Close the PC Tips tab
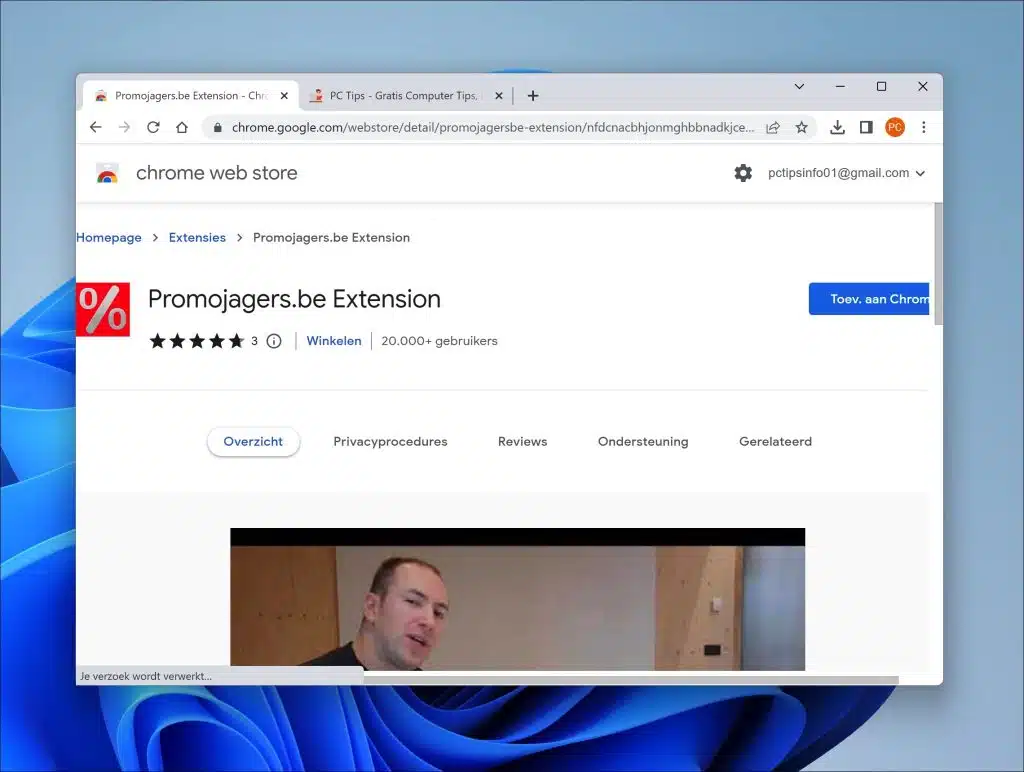Screen dimensions: 1024x772 499,96
